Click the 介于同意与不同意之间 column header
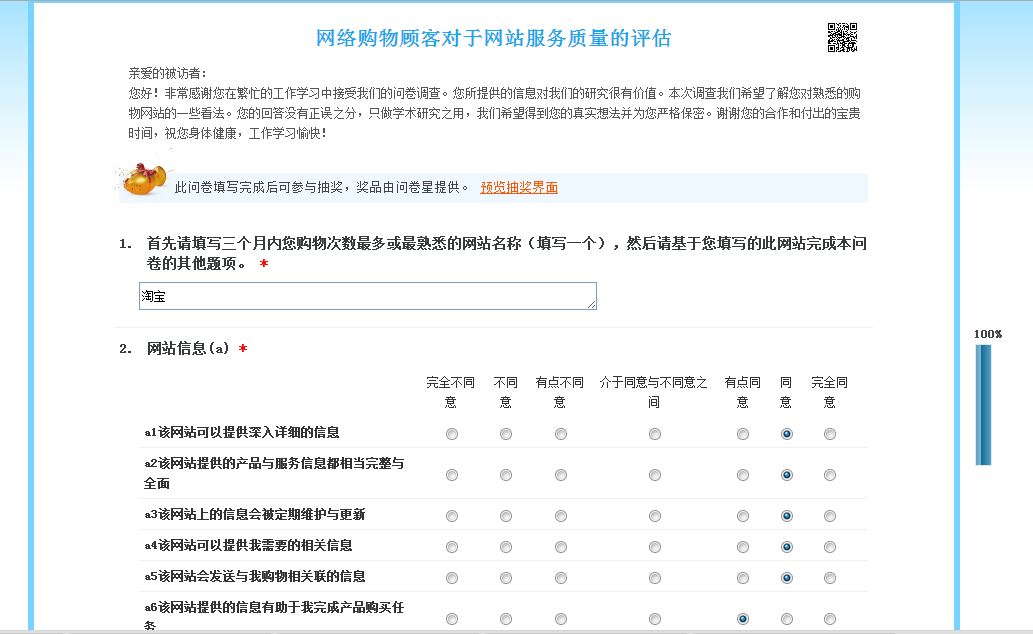1033x634 pixels. point(654,392)
